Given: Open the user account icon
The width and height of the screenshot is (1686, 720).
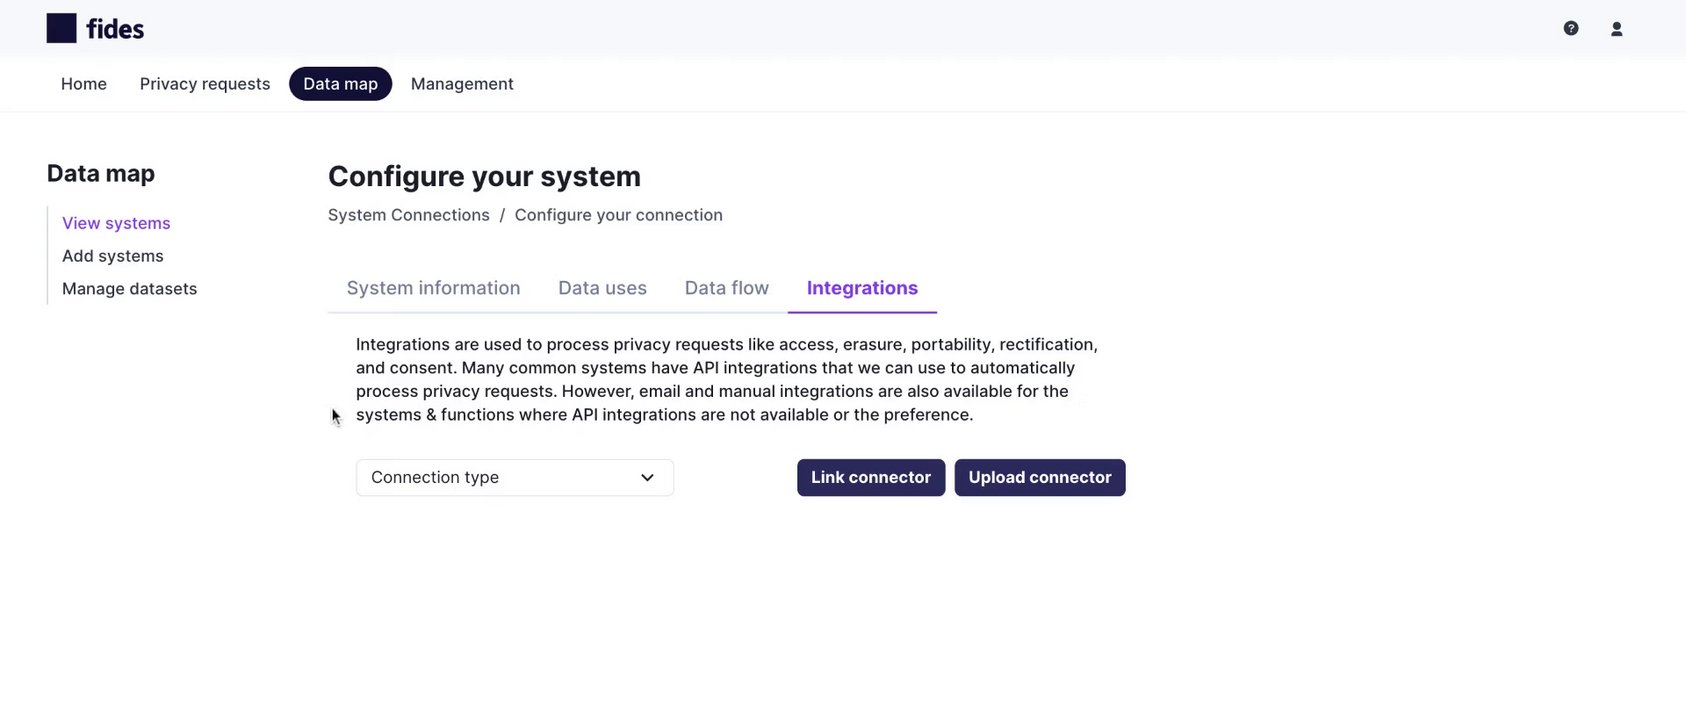Looking at the screenshot, I should coord(1616,29).
